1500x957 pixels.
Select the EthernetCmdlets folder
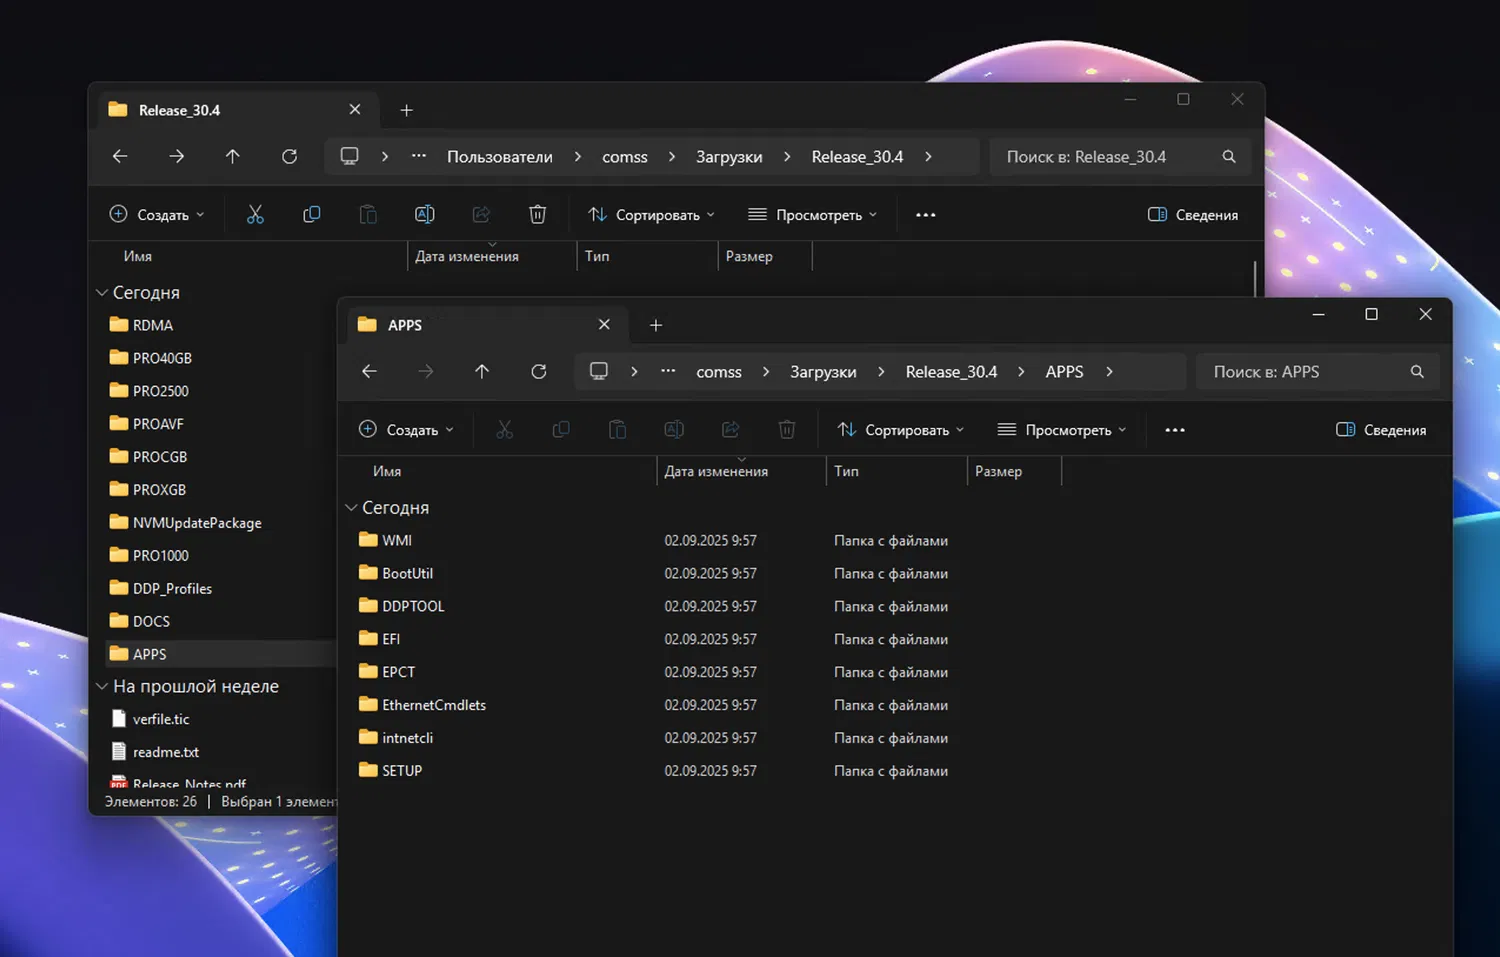point(434,705)
